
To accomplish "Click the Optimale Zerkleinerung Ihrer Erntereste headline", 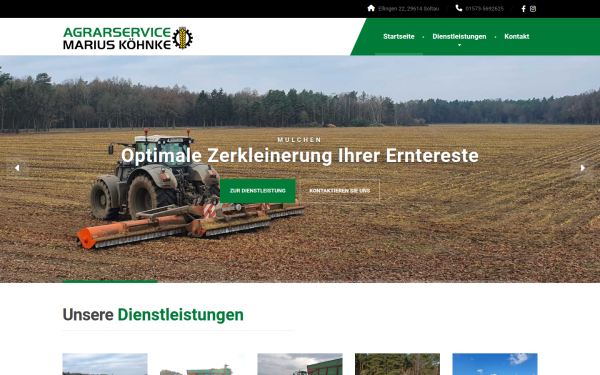I will pyautogui.click(x=300, y=155).
